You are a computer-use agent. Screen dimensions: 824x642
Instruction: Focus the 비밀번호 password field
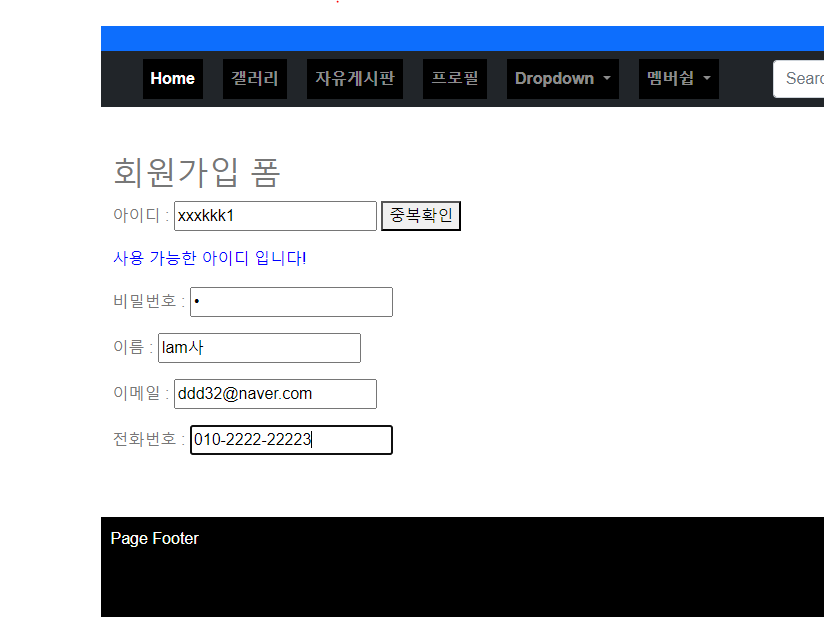291,302
